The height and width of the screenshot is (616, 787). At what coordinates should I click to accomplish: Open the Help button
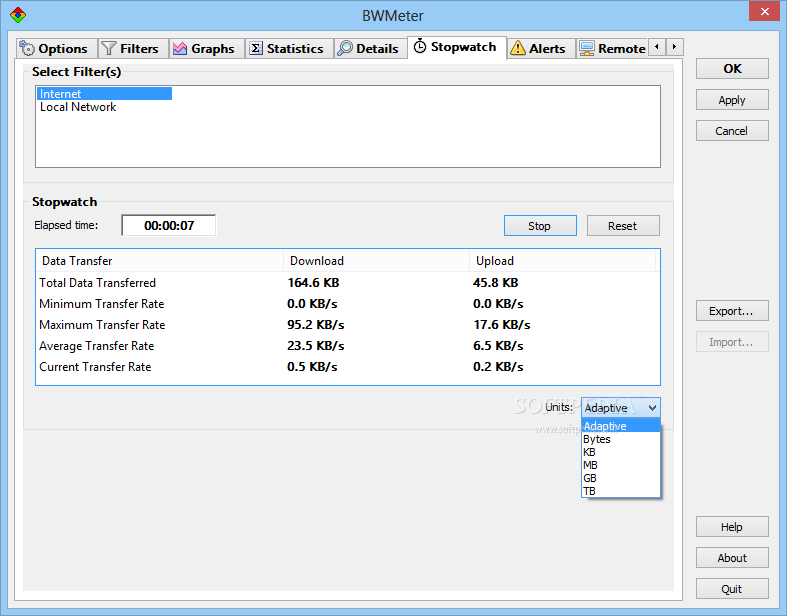point(732,527)
